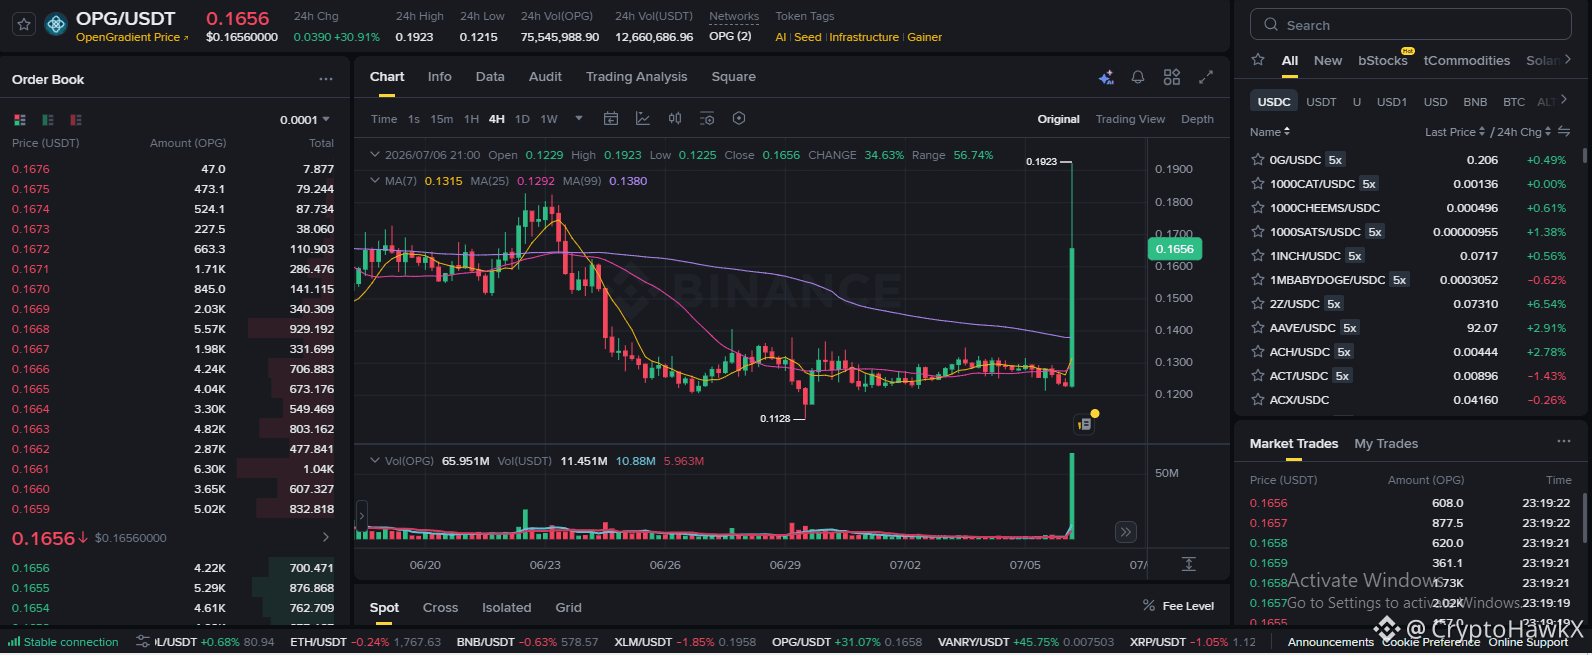1592x655 pixels.
Task: Open the Audit tab
Action: tap(545, 77)
